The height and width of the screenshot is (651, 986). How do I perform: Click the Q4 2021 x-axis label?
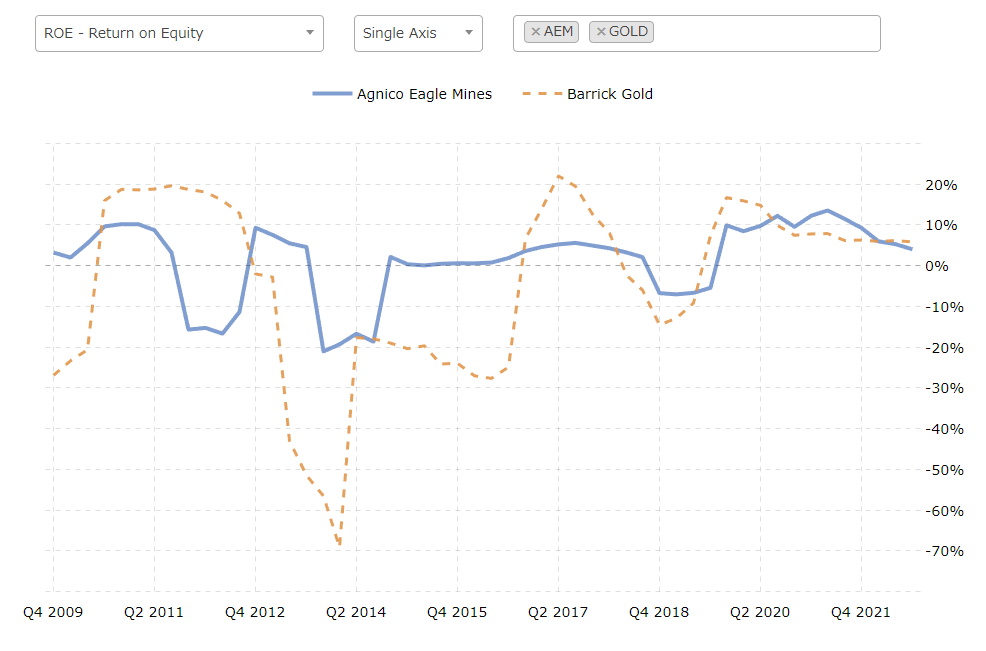pos(861,612)
